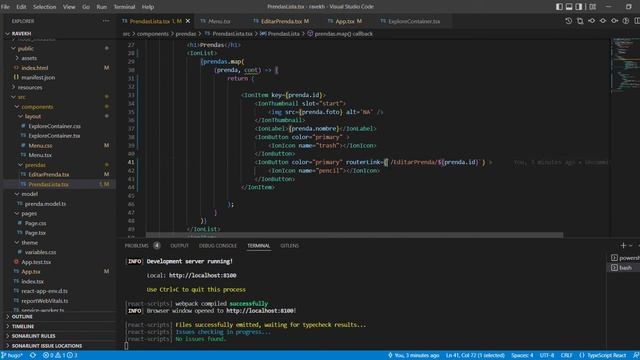Click the help icon in editor toolbar

pos(626,21)
